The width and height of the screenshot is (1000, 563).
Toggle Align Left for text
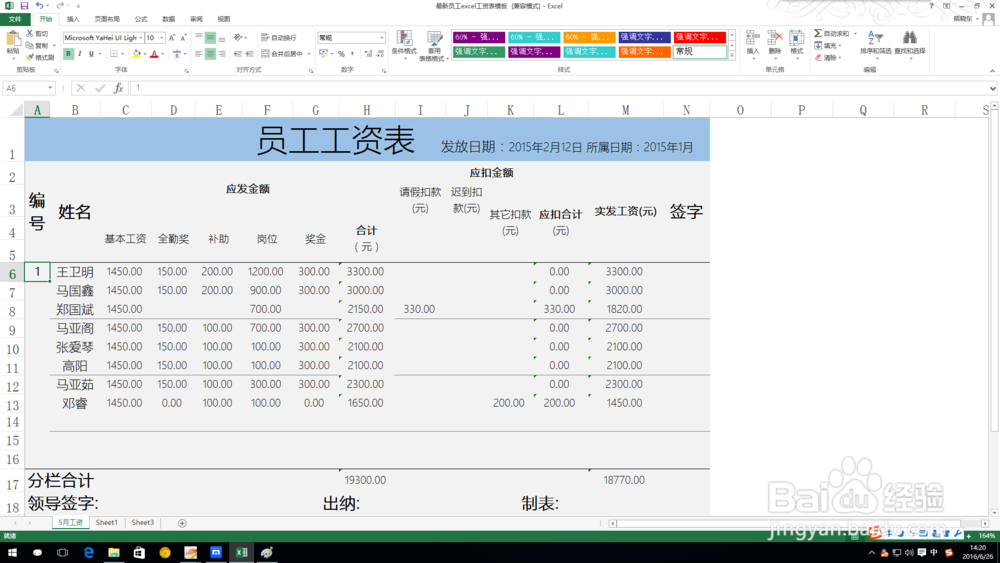click(x=199, y=54)
